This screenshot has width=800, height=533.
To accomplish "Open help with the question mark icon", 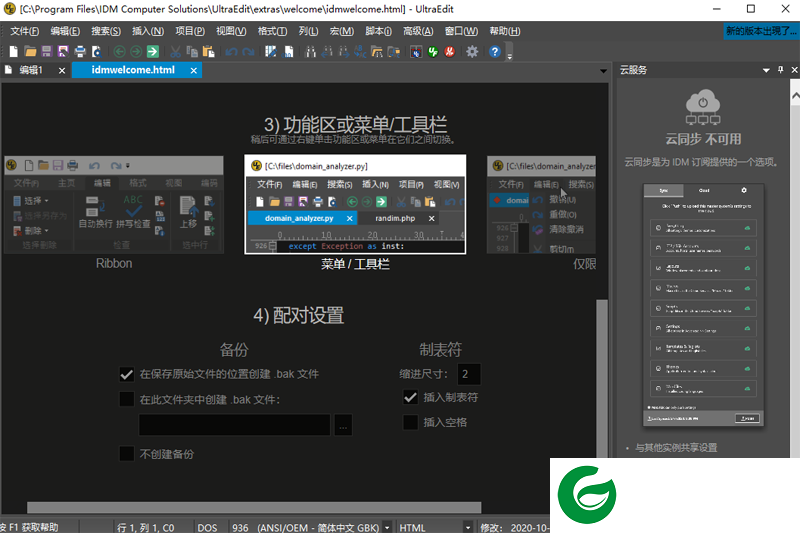I will point(495,52).
